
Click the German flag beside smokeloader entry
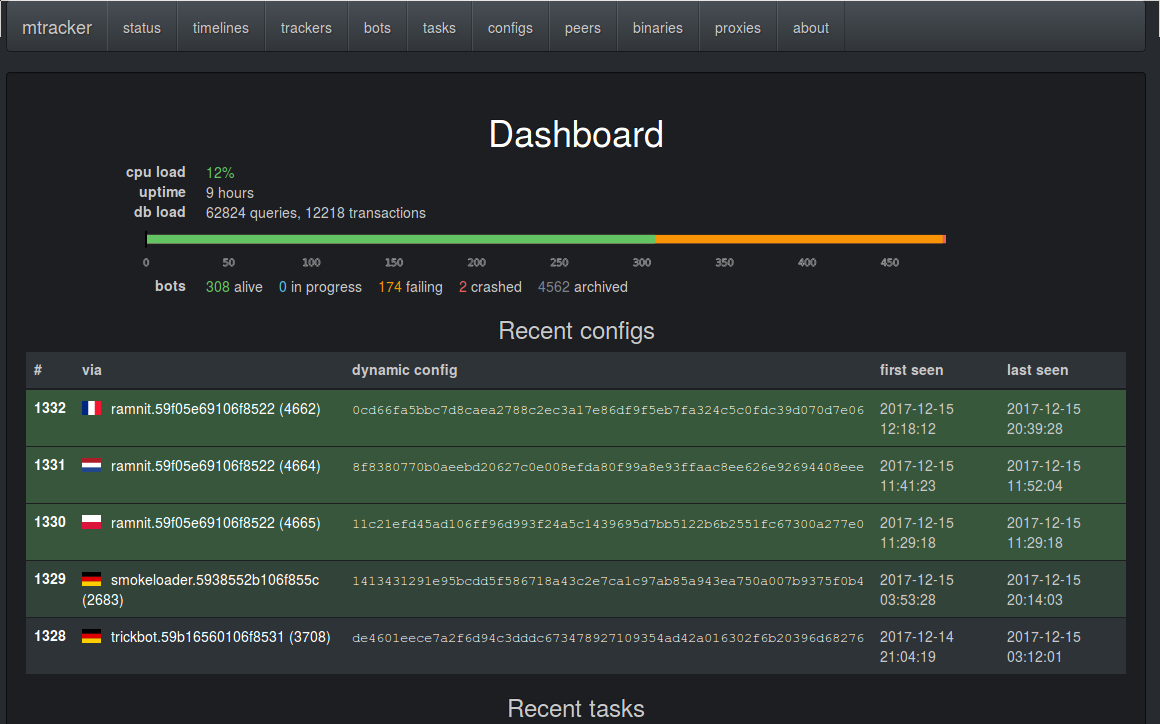[92, 580]
